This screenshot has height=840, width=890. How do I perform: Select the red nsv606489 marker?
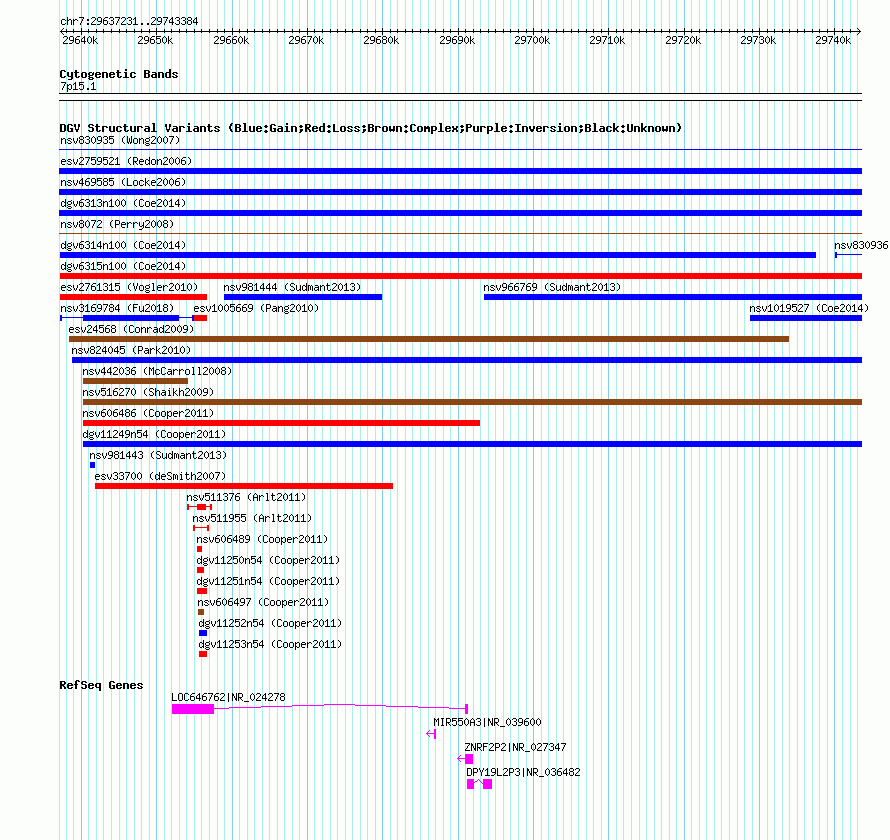[x=199, y=549]
